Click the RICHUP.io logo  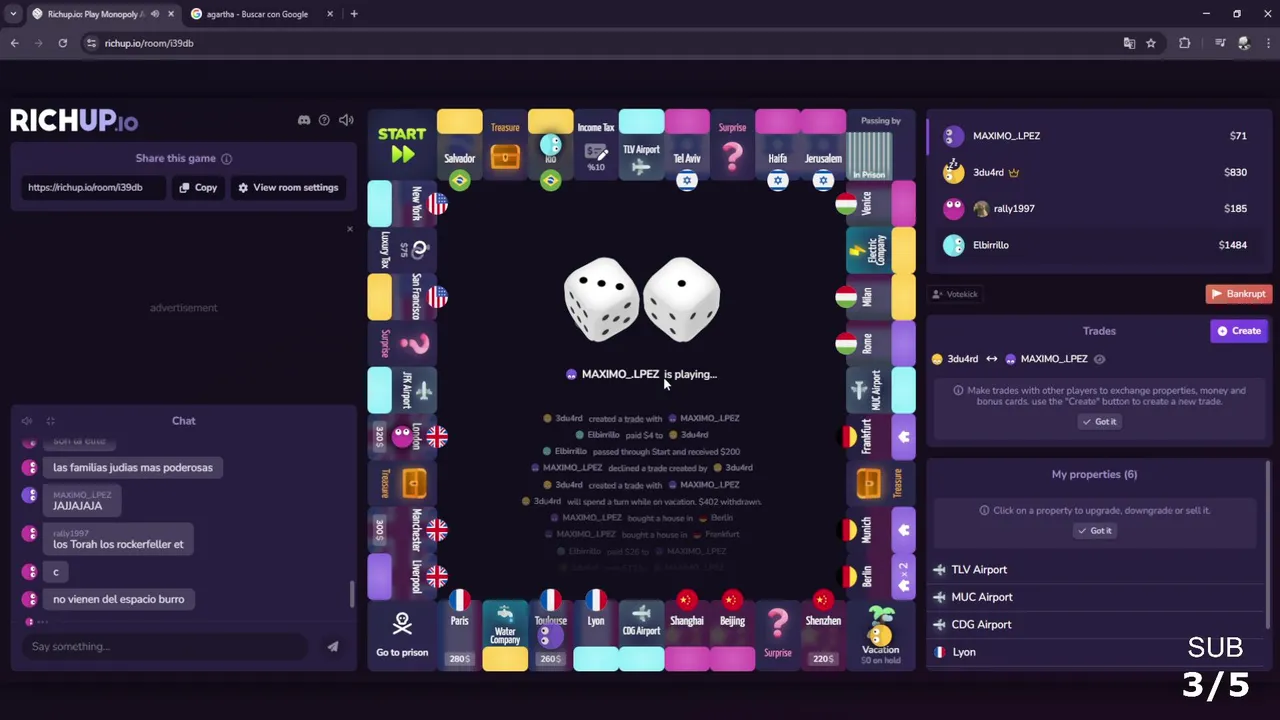tap(74, 121)
